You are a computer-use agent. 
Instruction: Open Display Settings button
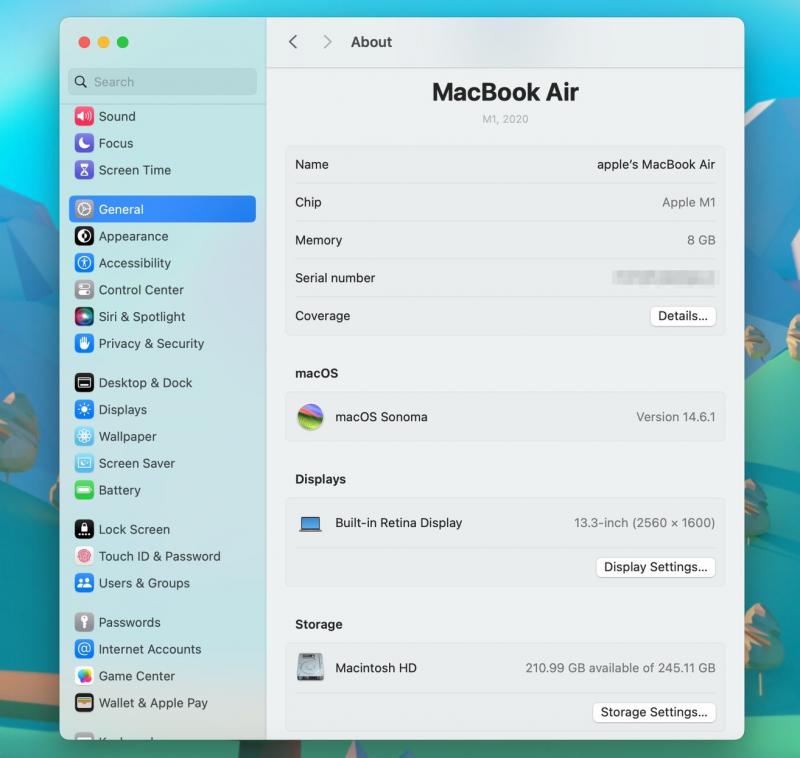coord(656,567)
